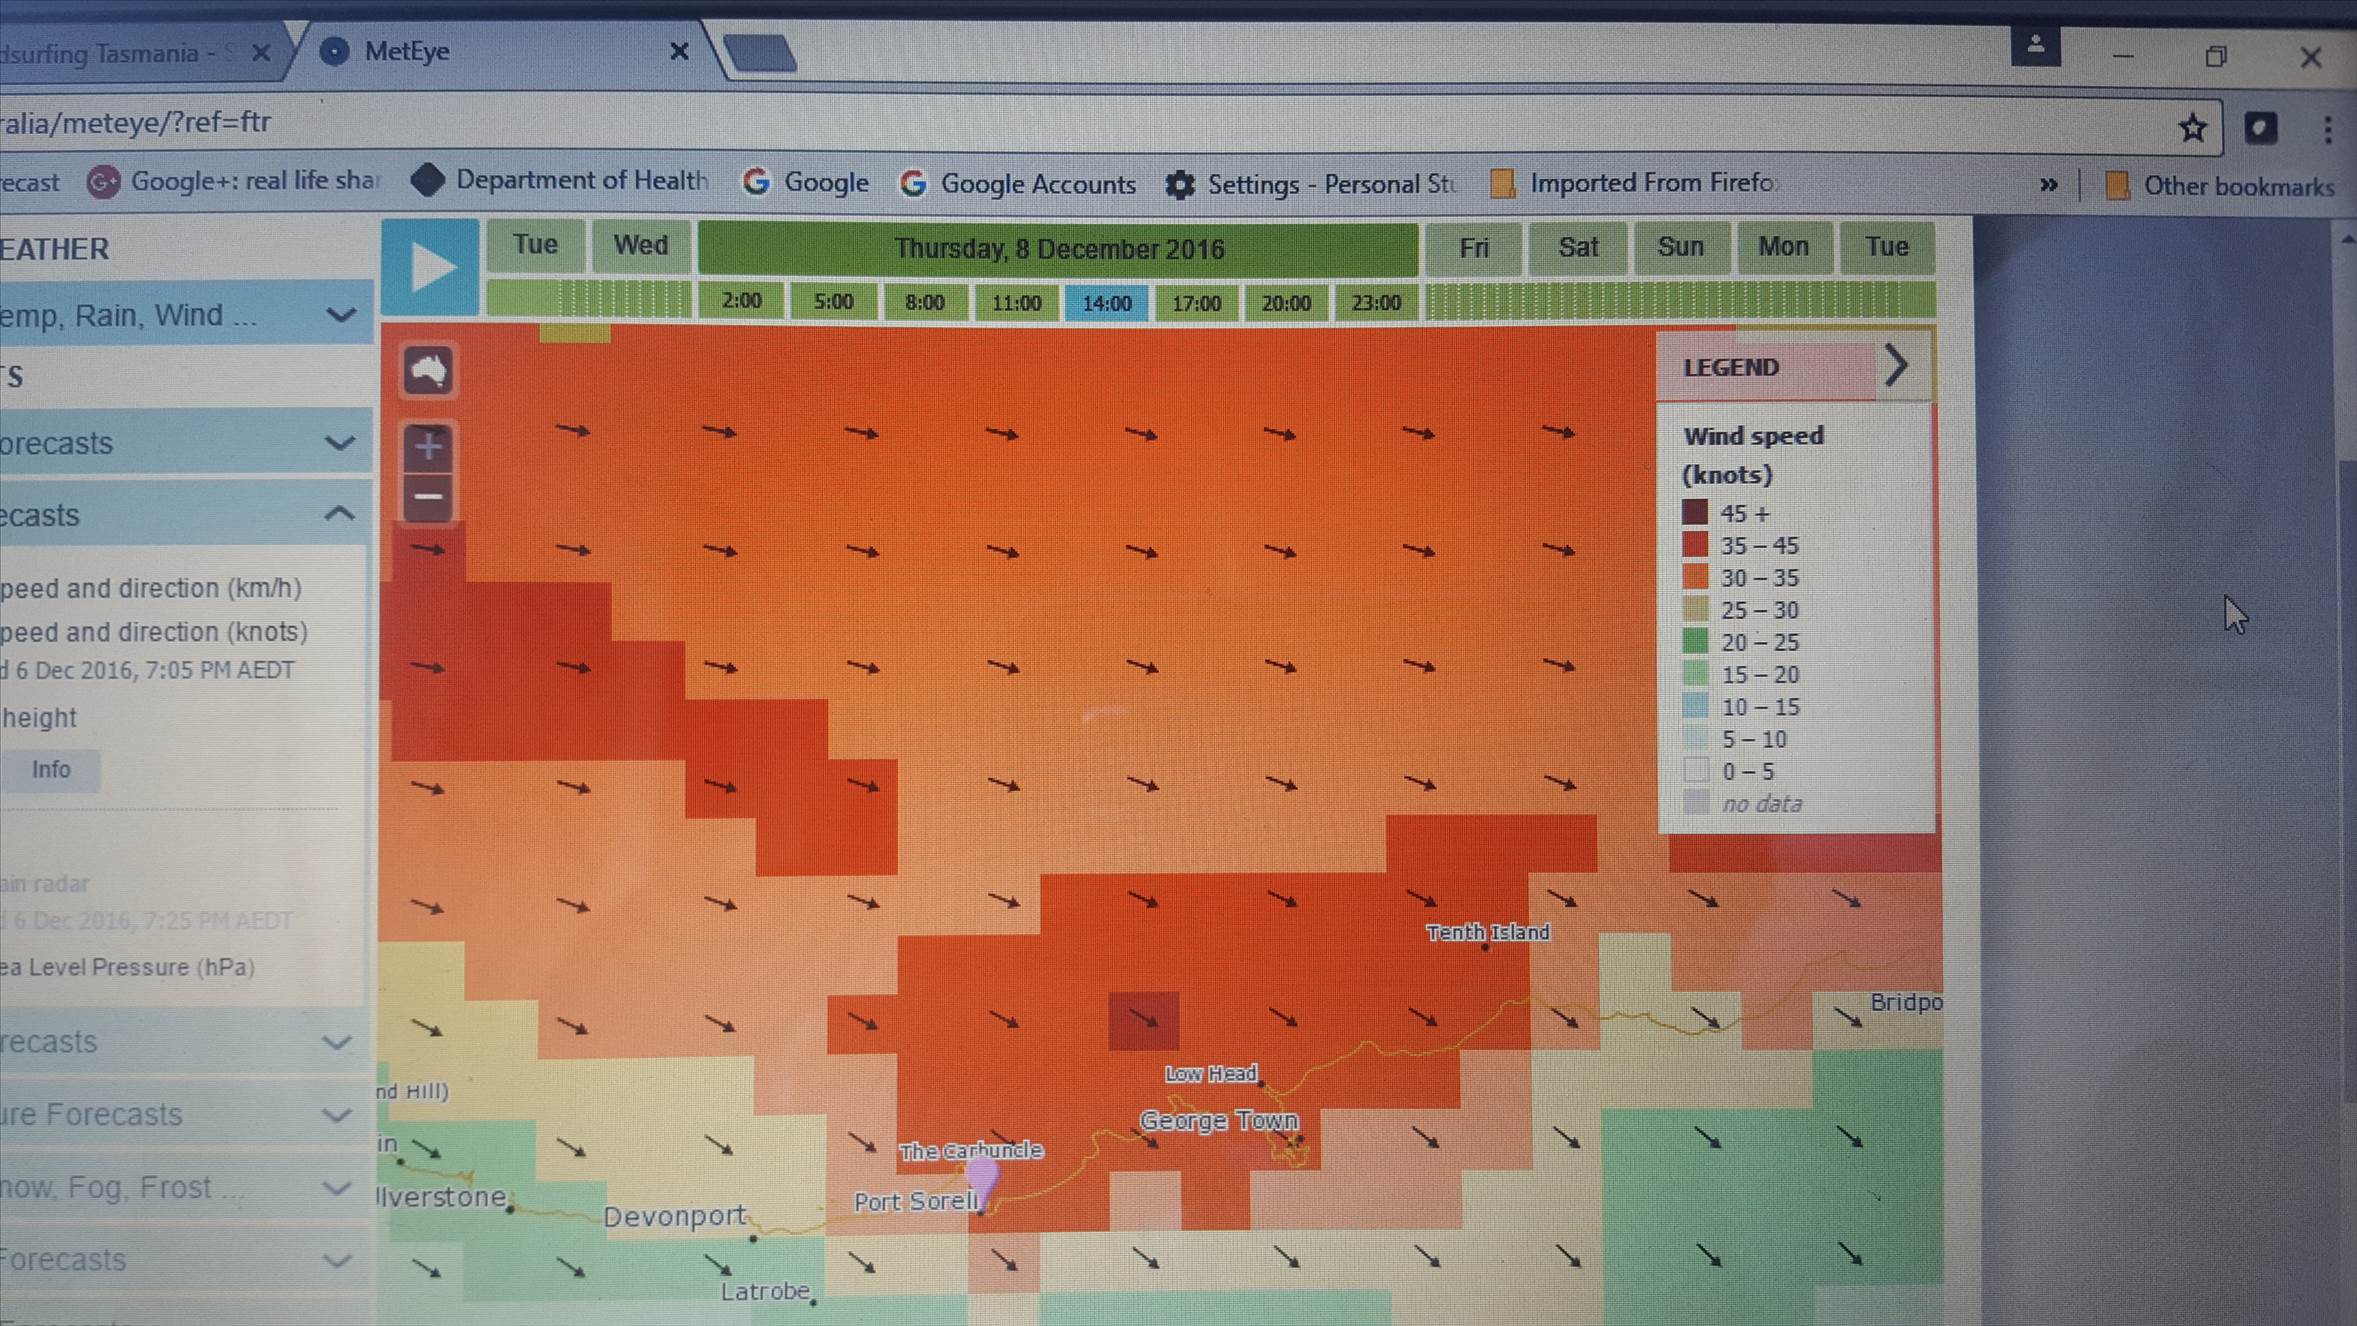2357x1326 pixels.
Task: Click the Info button
Action: pos(51,769)
